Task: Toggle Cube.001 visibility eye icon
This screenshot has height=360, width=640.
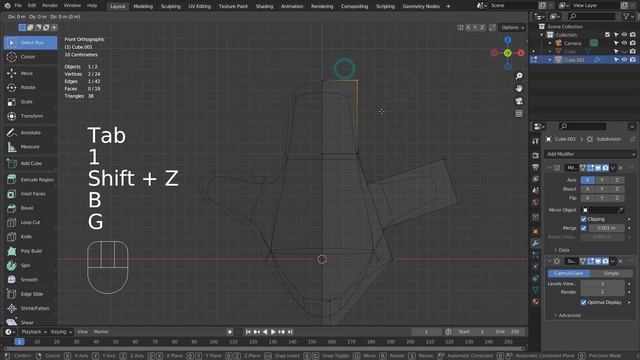Action: (x=624, y=60)
